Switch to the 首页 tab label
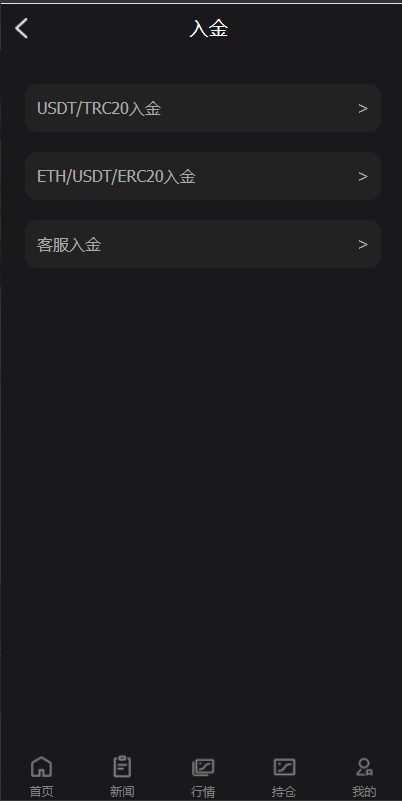402x801 pixels. click(x=41, y=792)
